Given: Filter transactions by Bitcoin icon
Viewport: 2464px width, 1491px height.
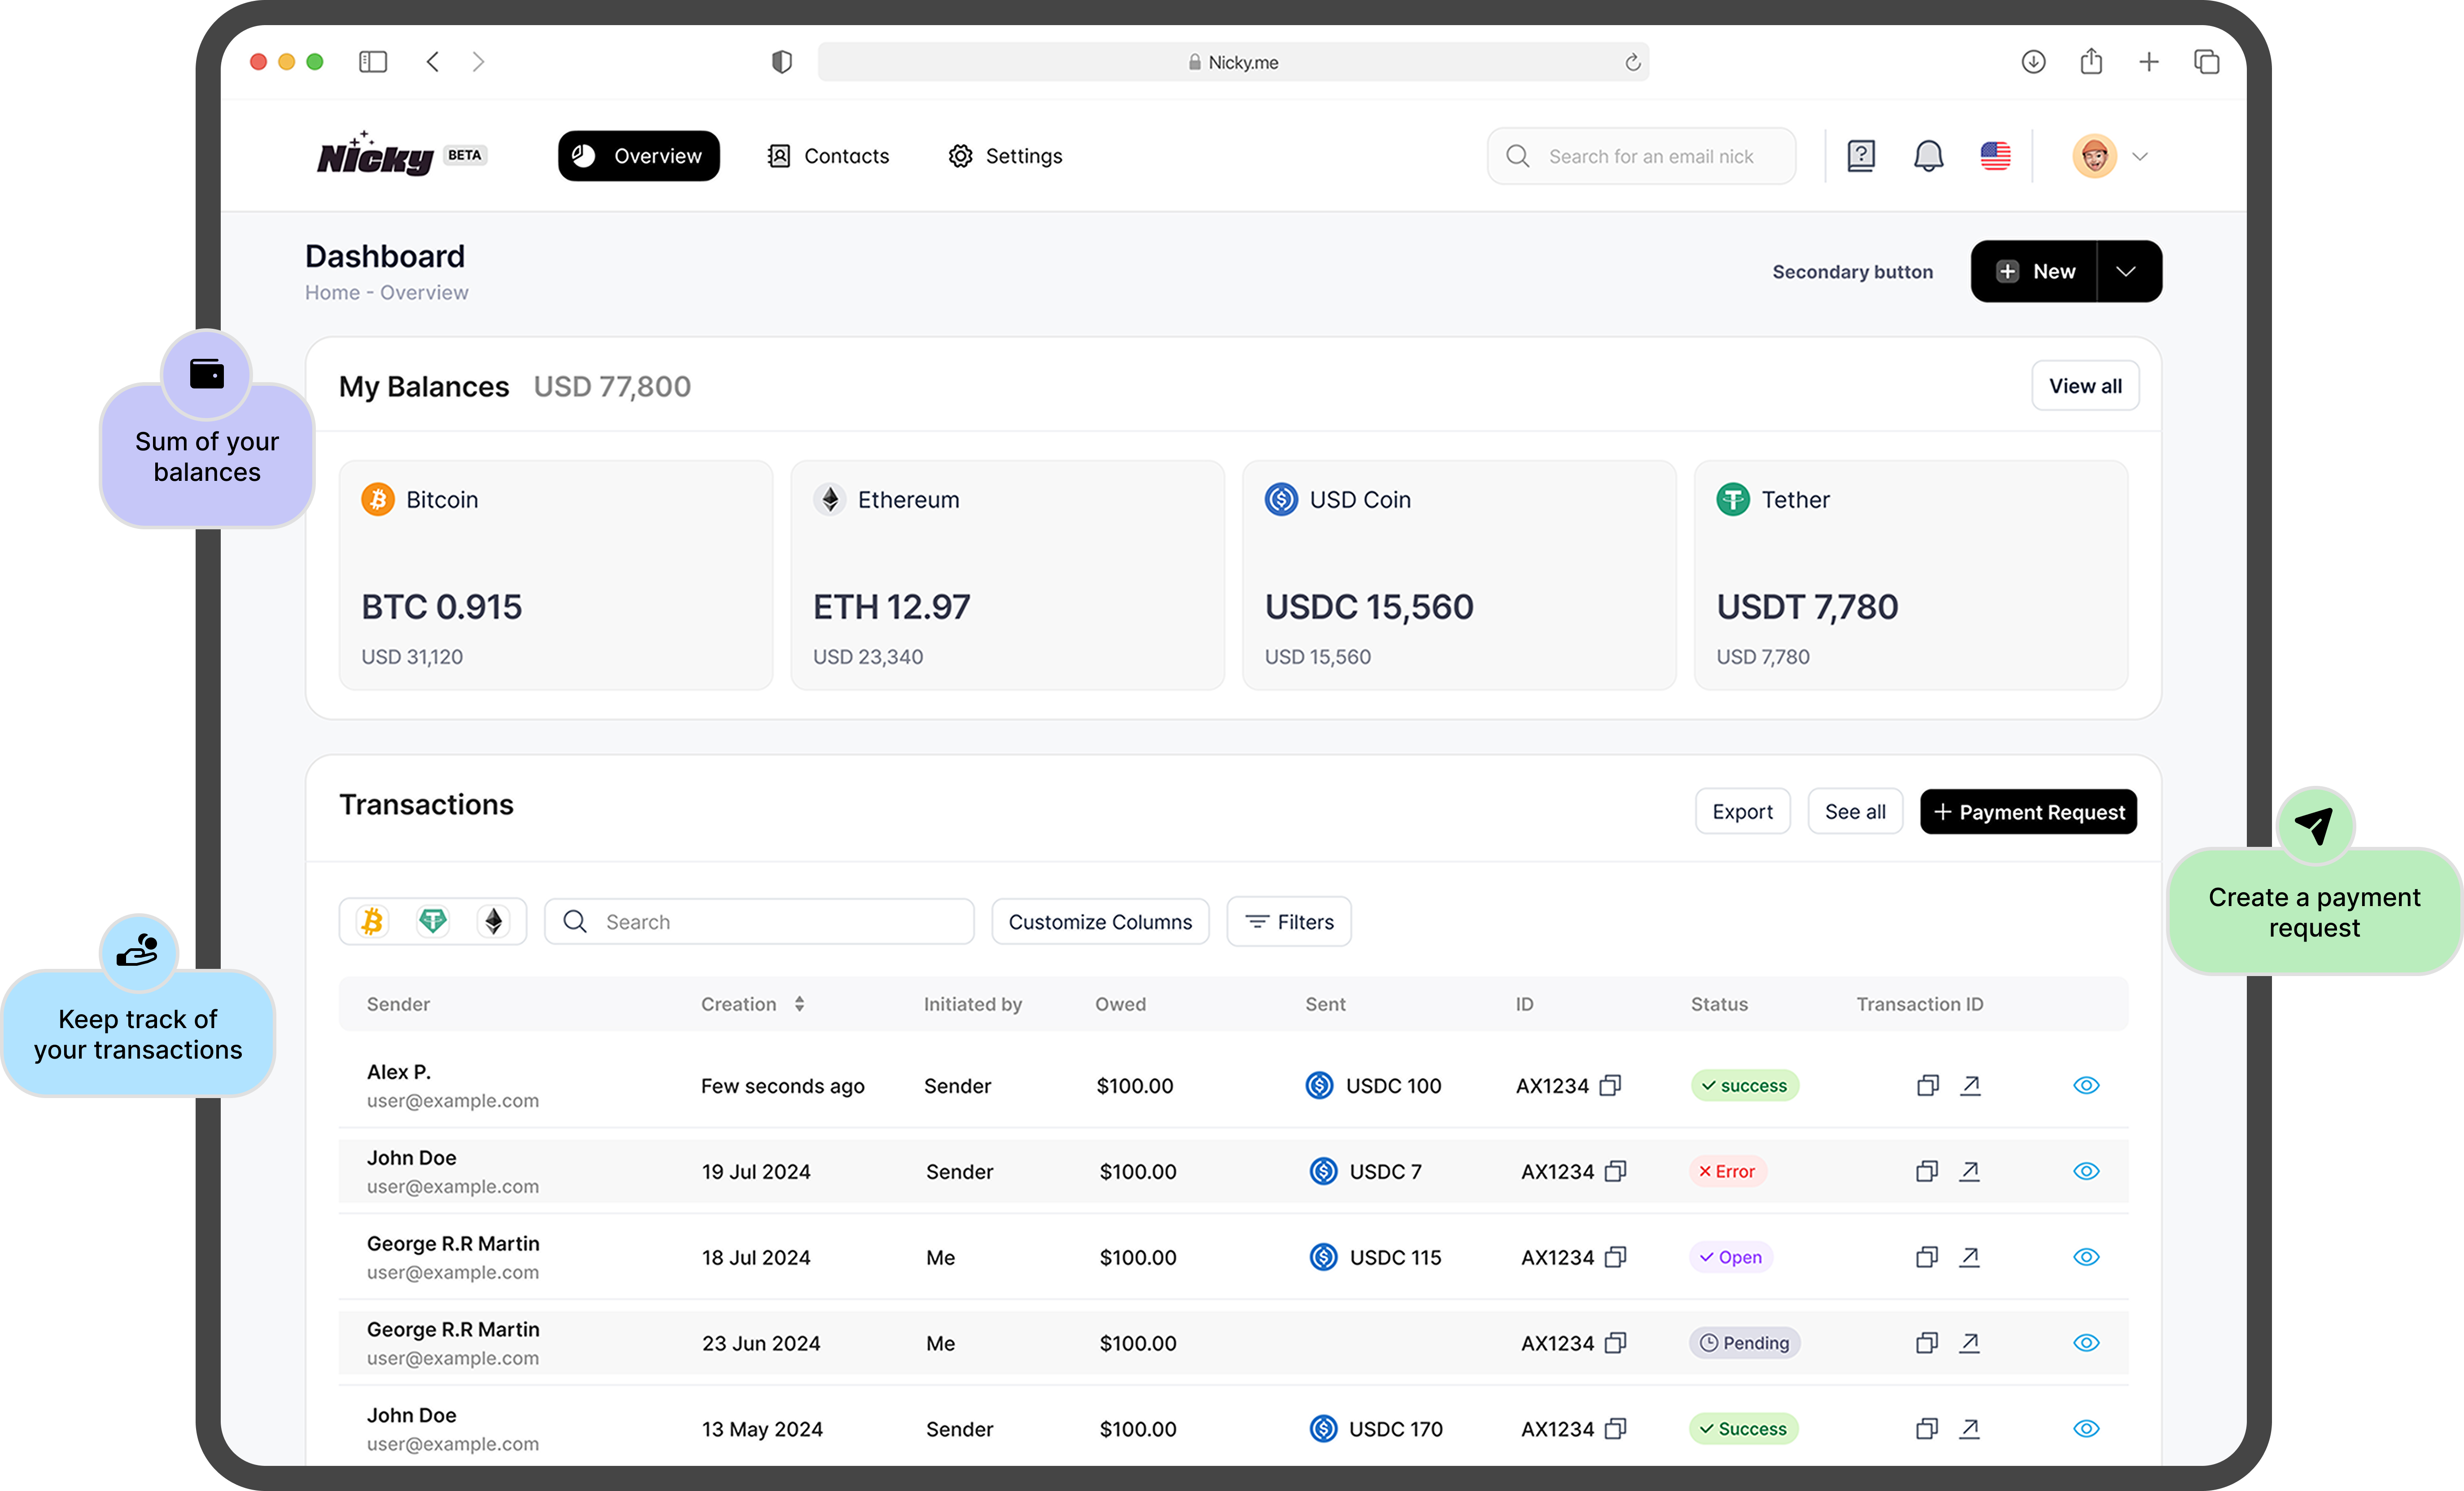Looking at the screenshot, I should (372, 921).
